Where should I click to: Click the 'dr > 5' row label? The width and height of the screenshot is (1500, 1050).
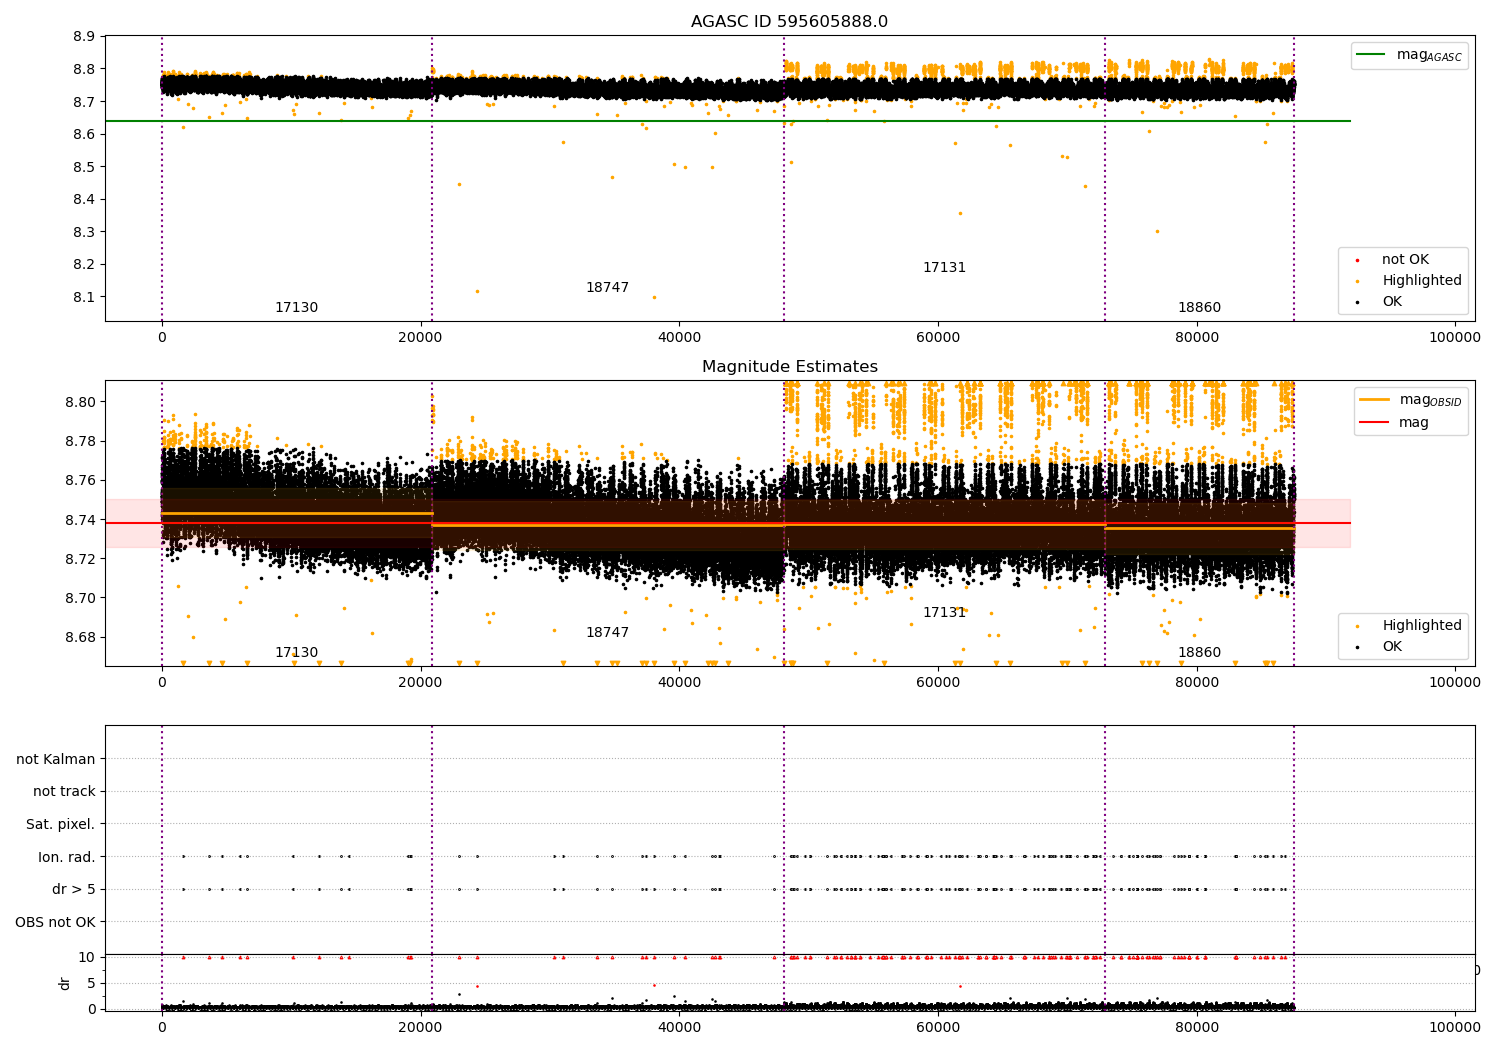point(73,889)
